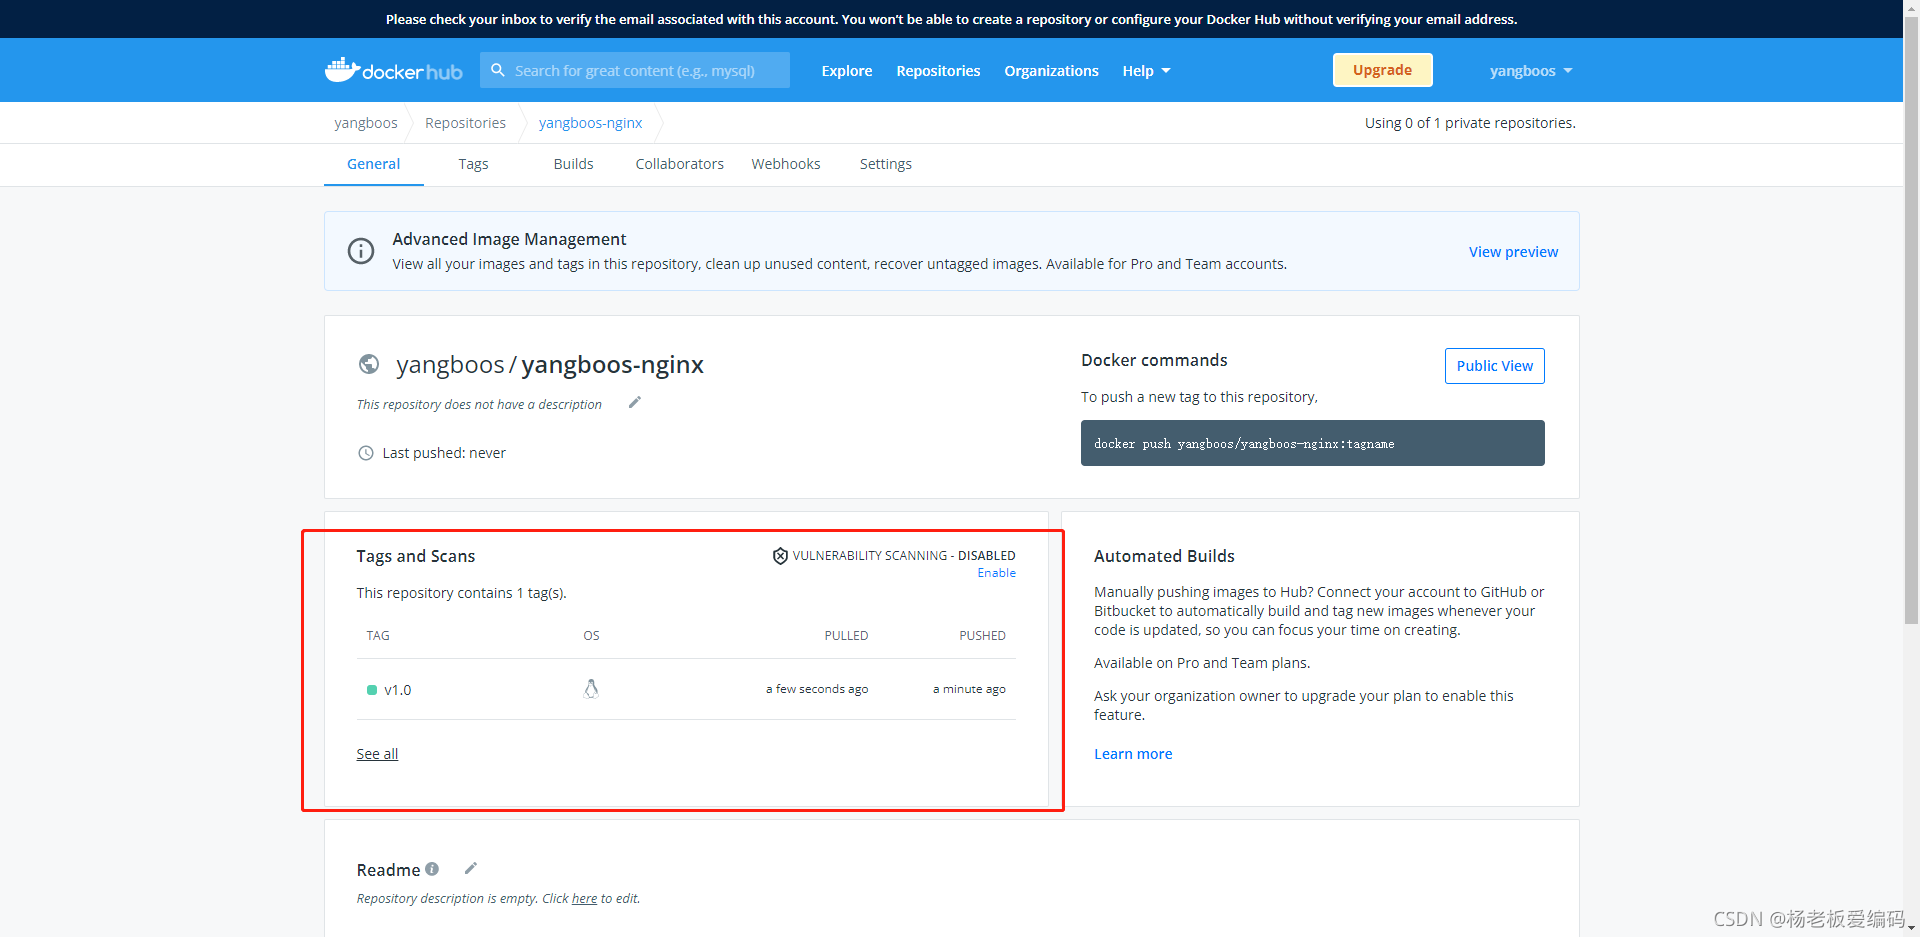Click See all tags link
This screenshot has width=1920, height=937.
[x=377, y=754]
